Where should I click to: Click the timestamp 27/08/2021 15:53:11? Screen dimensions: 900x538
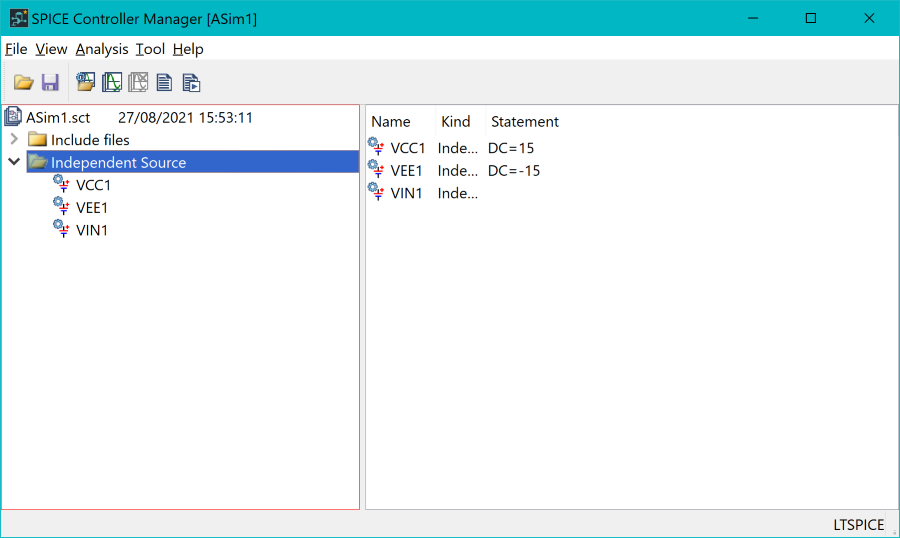coord(185,118)
